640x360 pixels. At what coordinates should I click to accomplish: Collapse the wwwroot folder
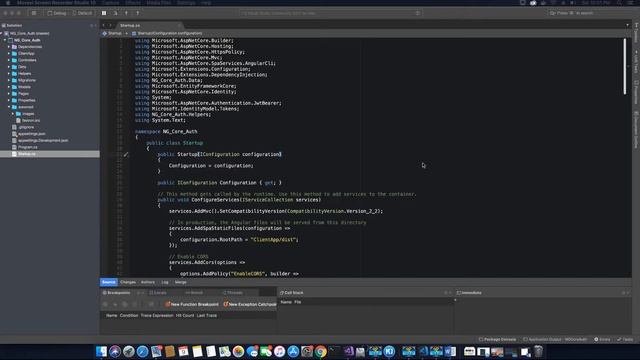[9, 107]
